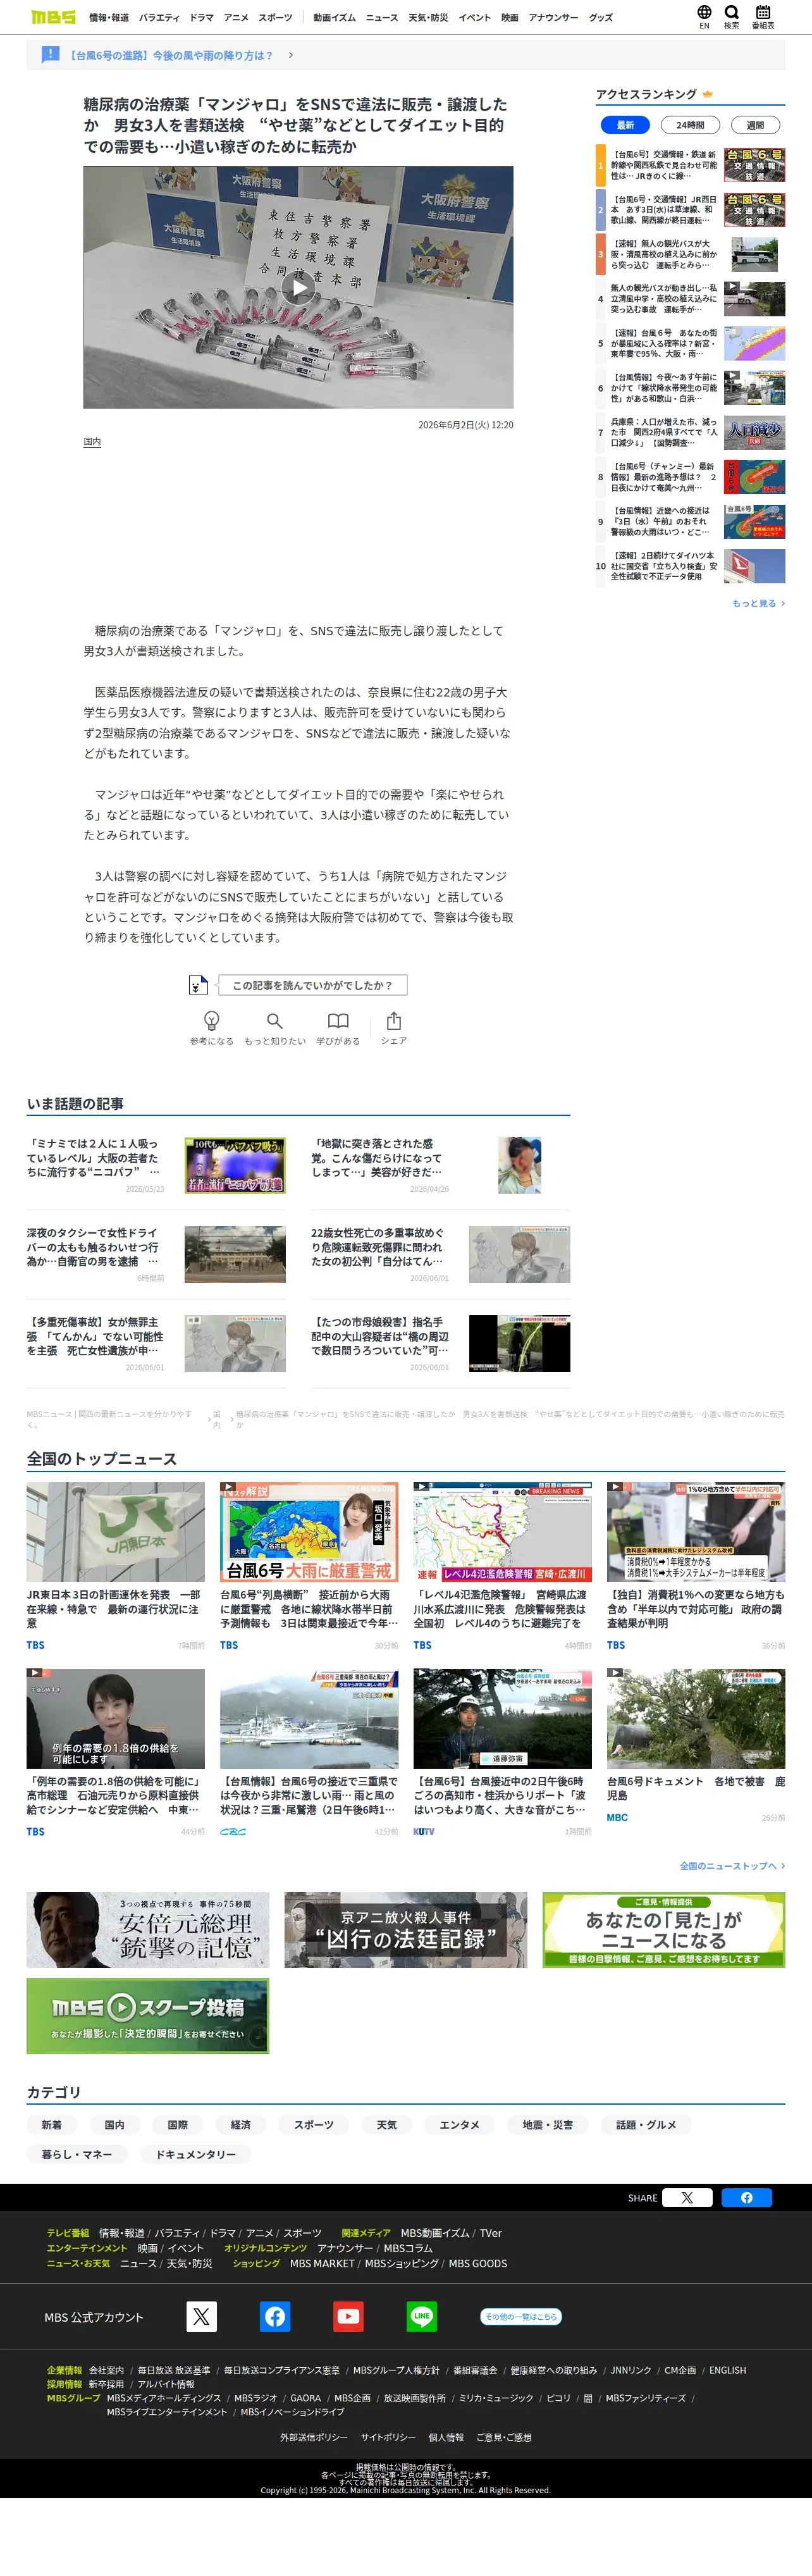Open MBS official X account icon

202,2315
